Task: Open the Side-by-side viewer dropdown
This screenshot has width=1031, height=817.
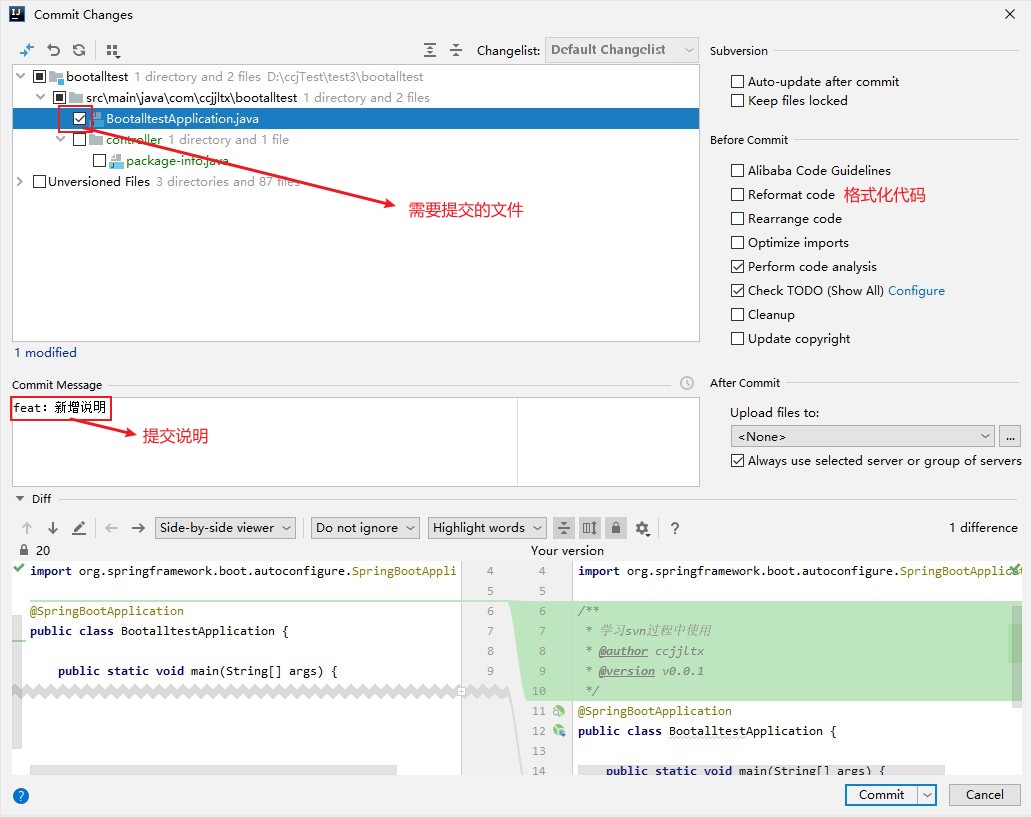Action: [x=226, y=528]
